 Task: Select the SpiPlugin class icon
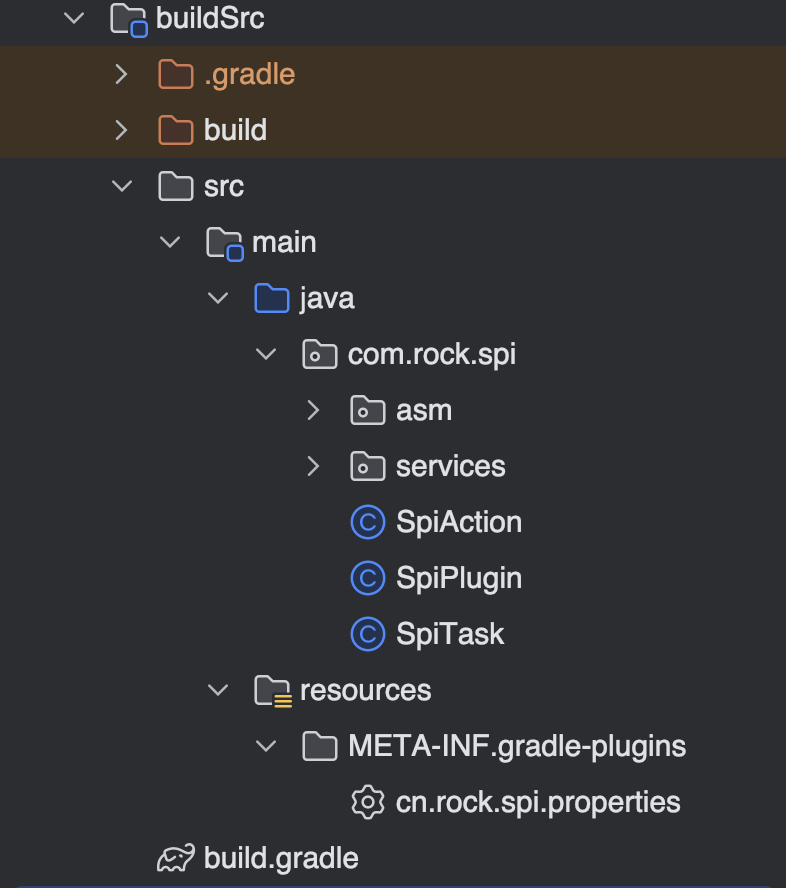tap(368, 577)
